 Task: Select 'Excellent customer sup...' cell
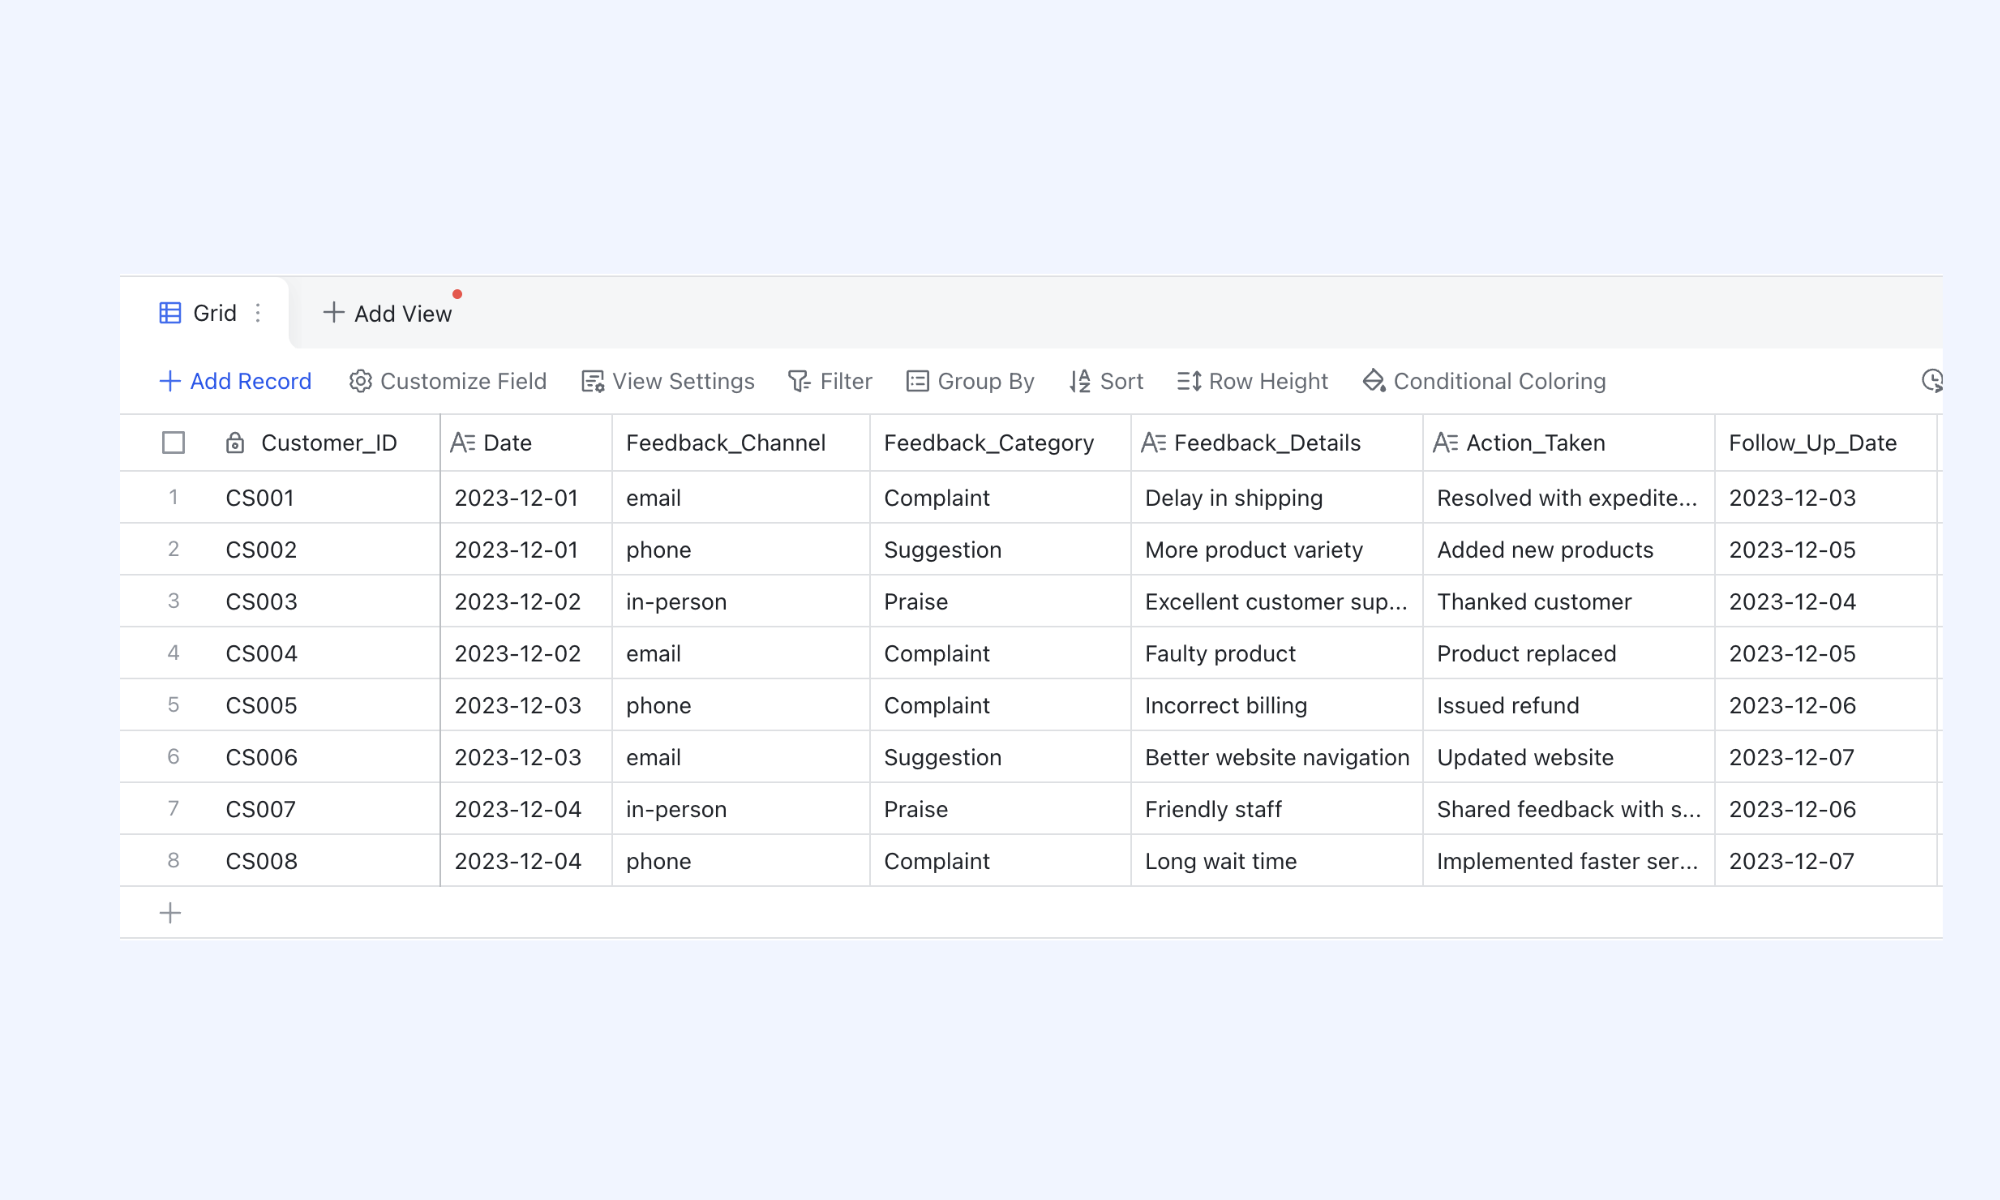point(1277,601)
